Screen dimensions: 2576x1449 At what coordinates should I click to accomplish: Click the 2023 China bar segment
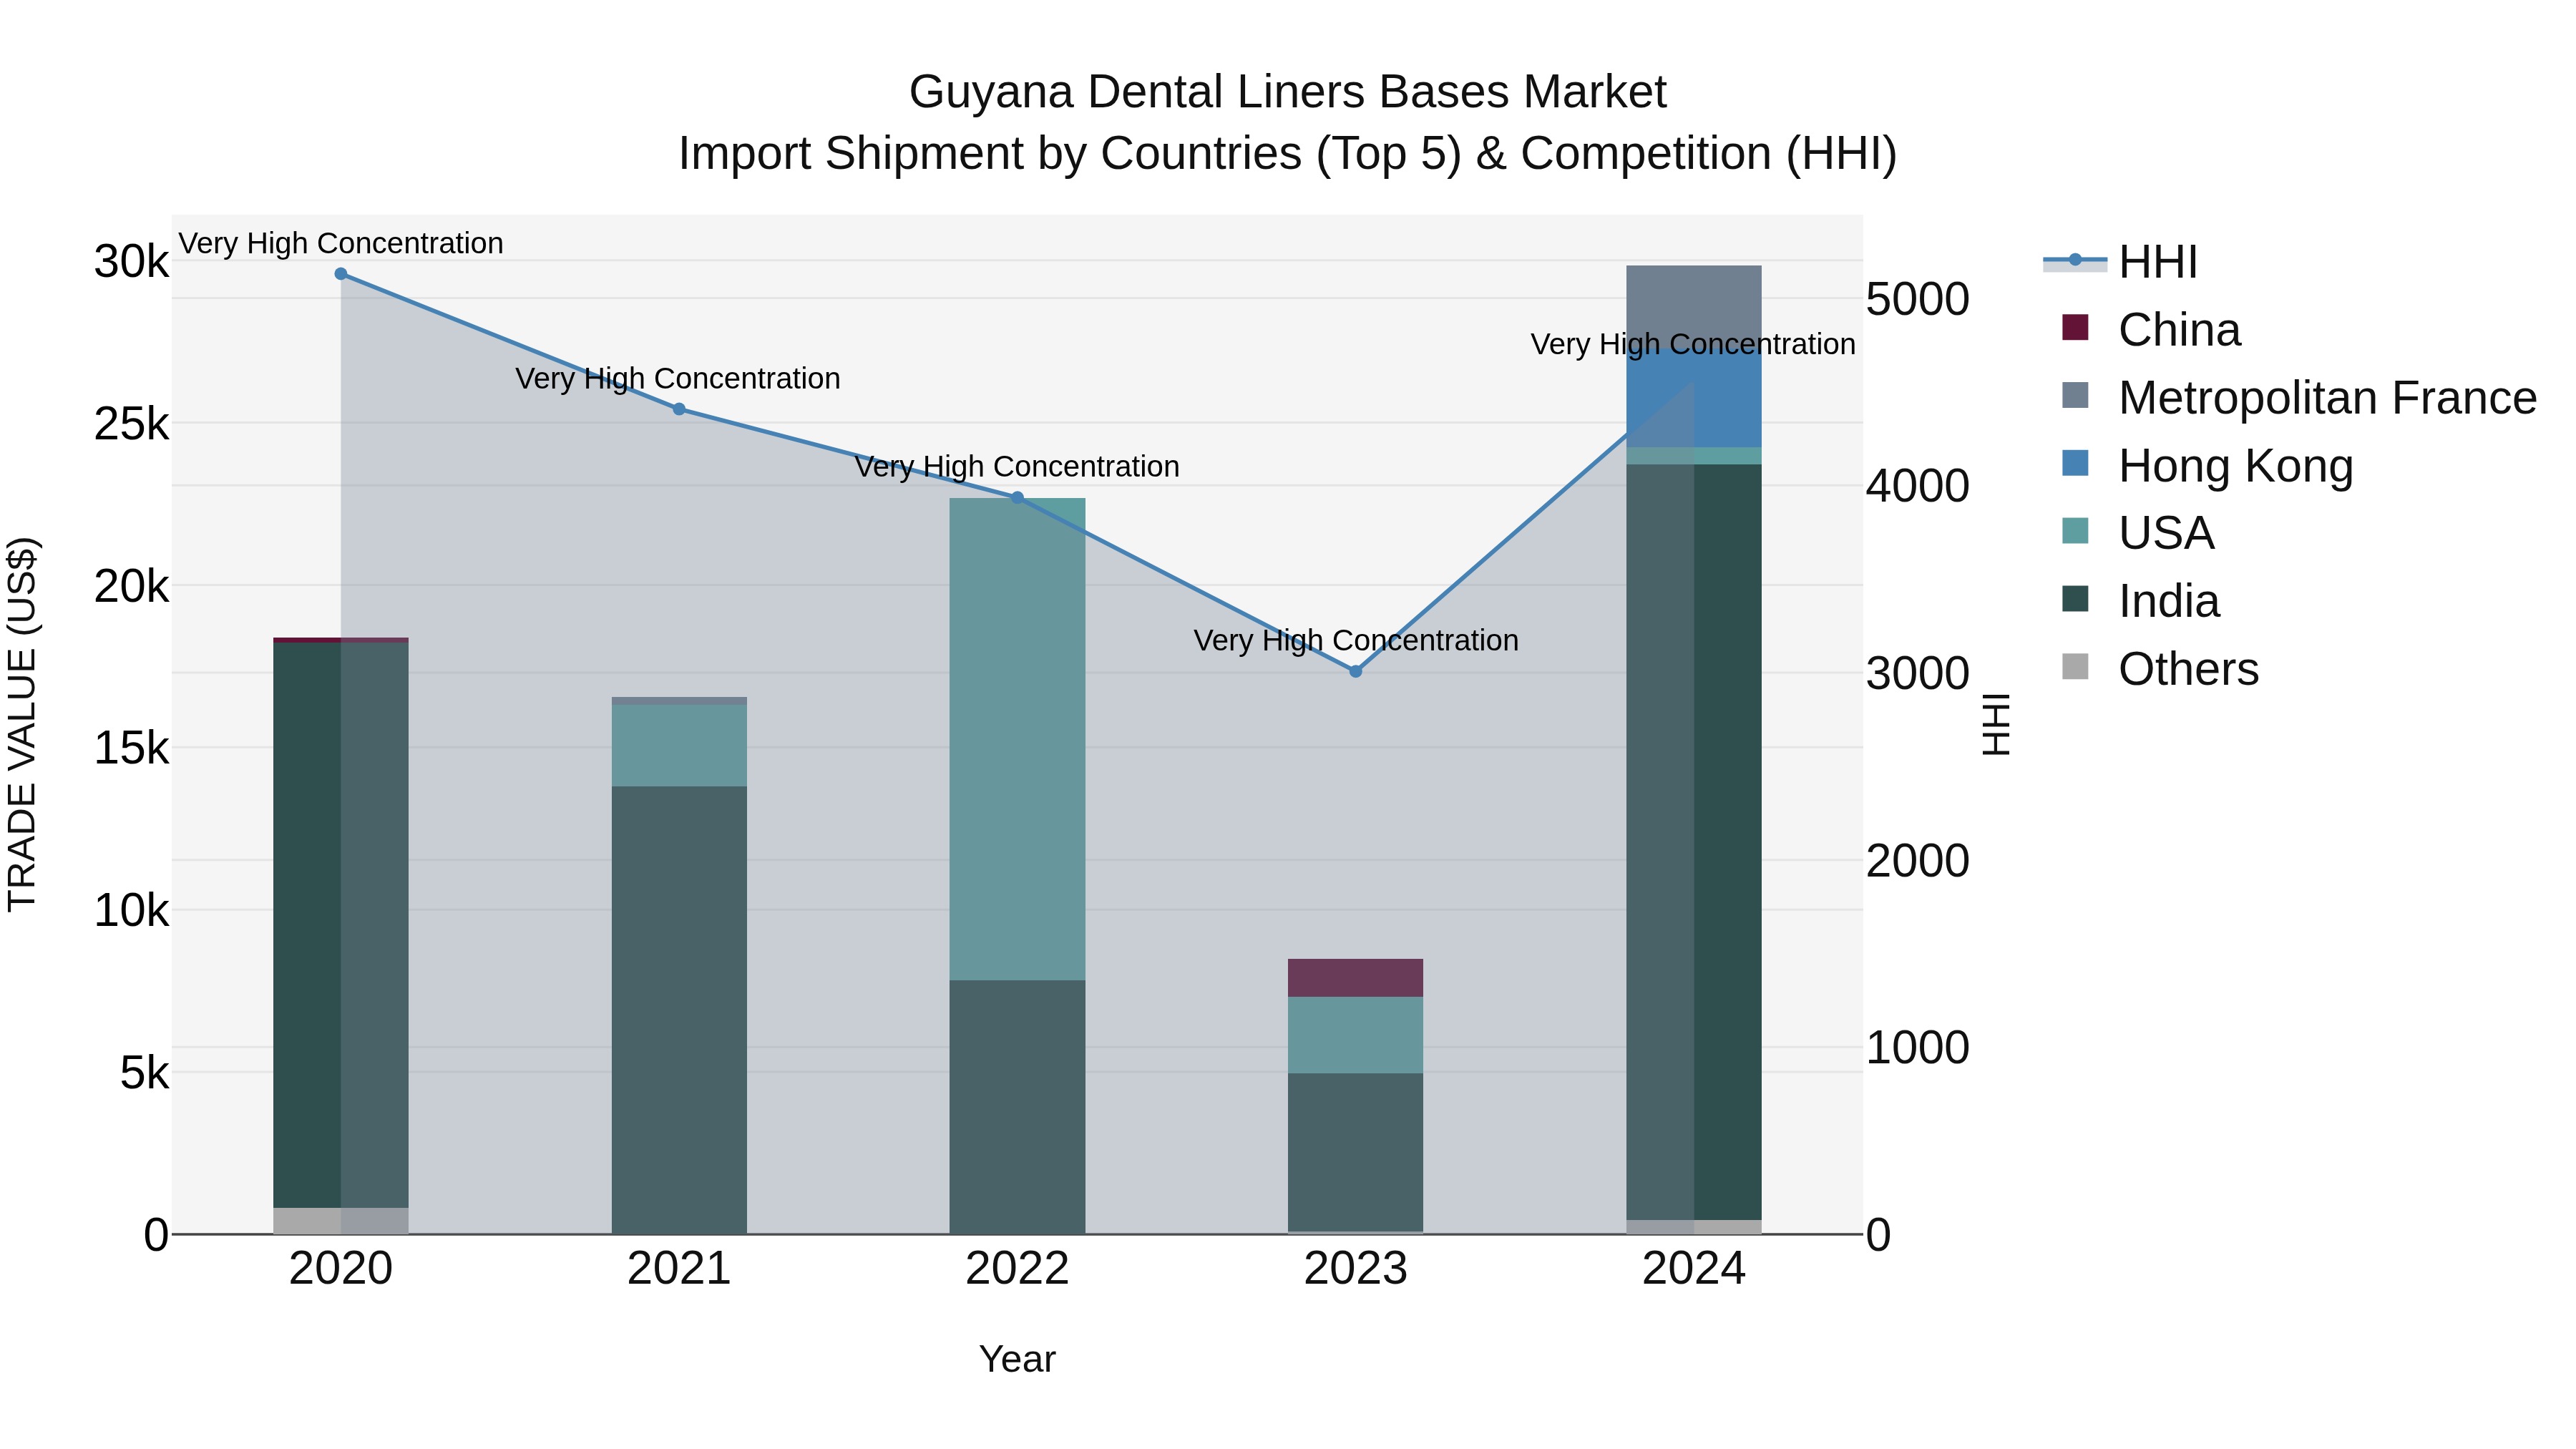[x=1355, y=978]
